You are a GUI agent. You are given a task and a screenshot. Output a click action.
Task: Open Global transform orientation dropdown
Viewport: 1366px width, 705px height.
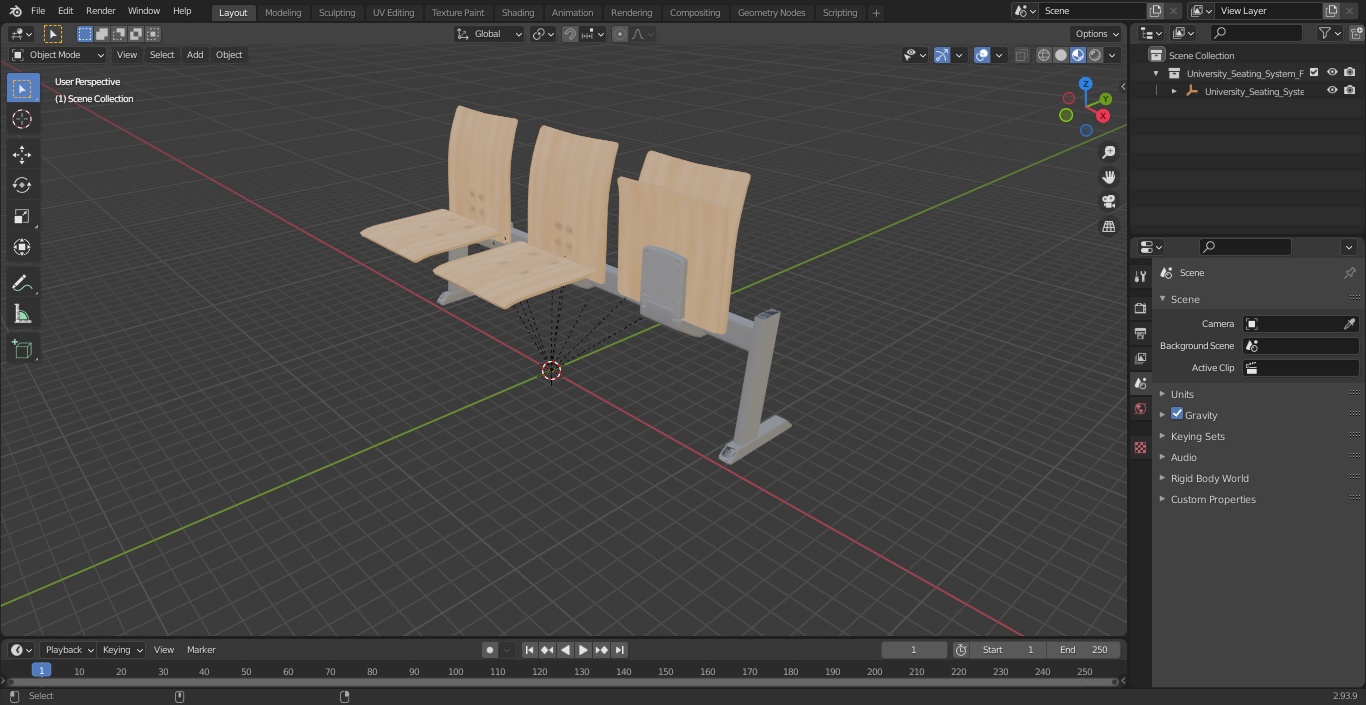tap(490, 34)
